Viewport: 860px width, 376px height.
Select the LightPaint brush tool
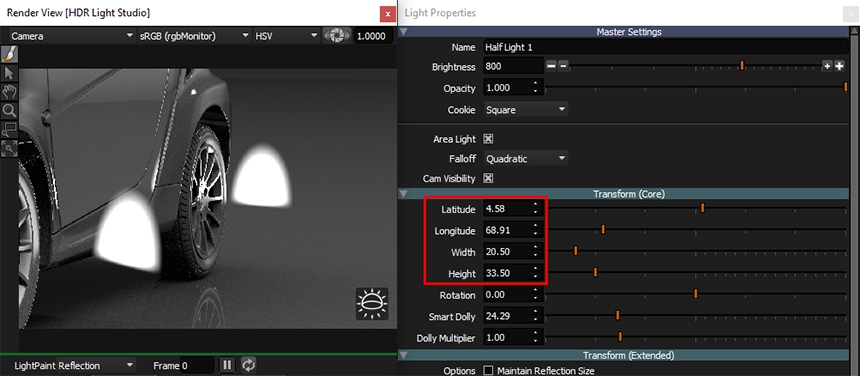(x=9, y=54)
